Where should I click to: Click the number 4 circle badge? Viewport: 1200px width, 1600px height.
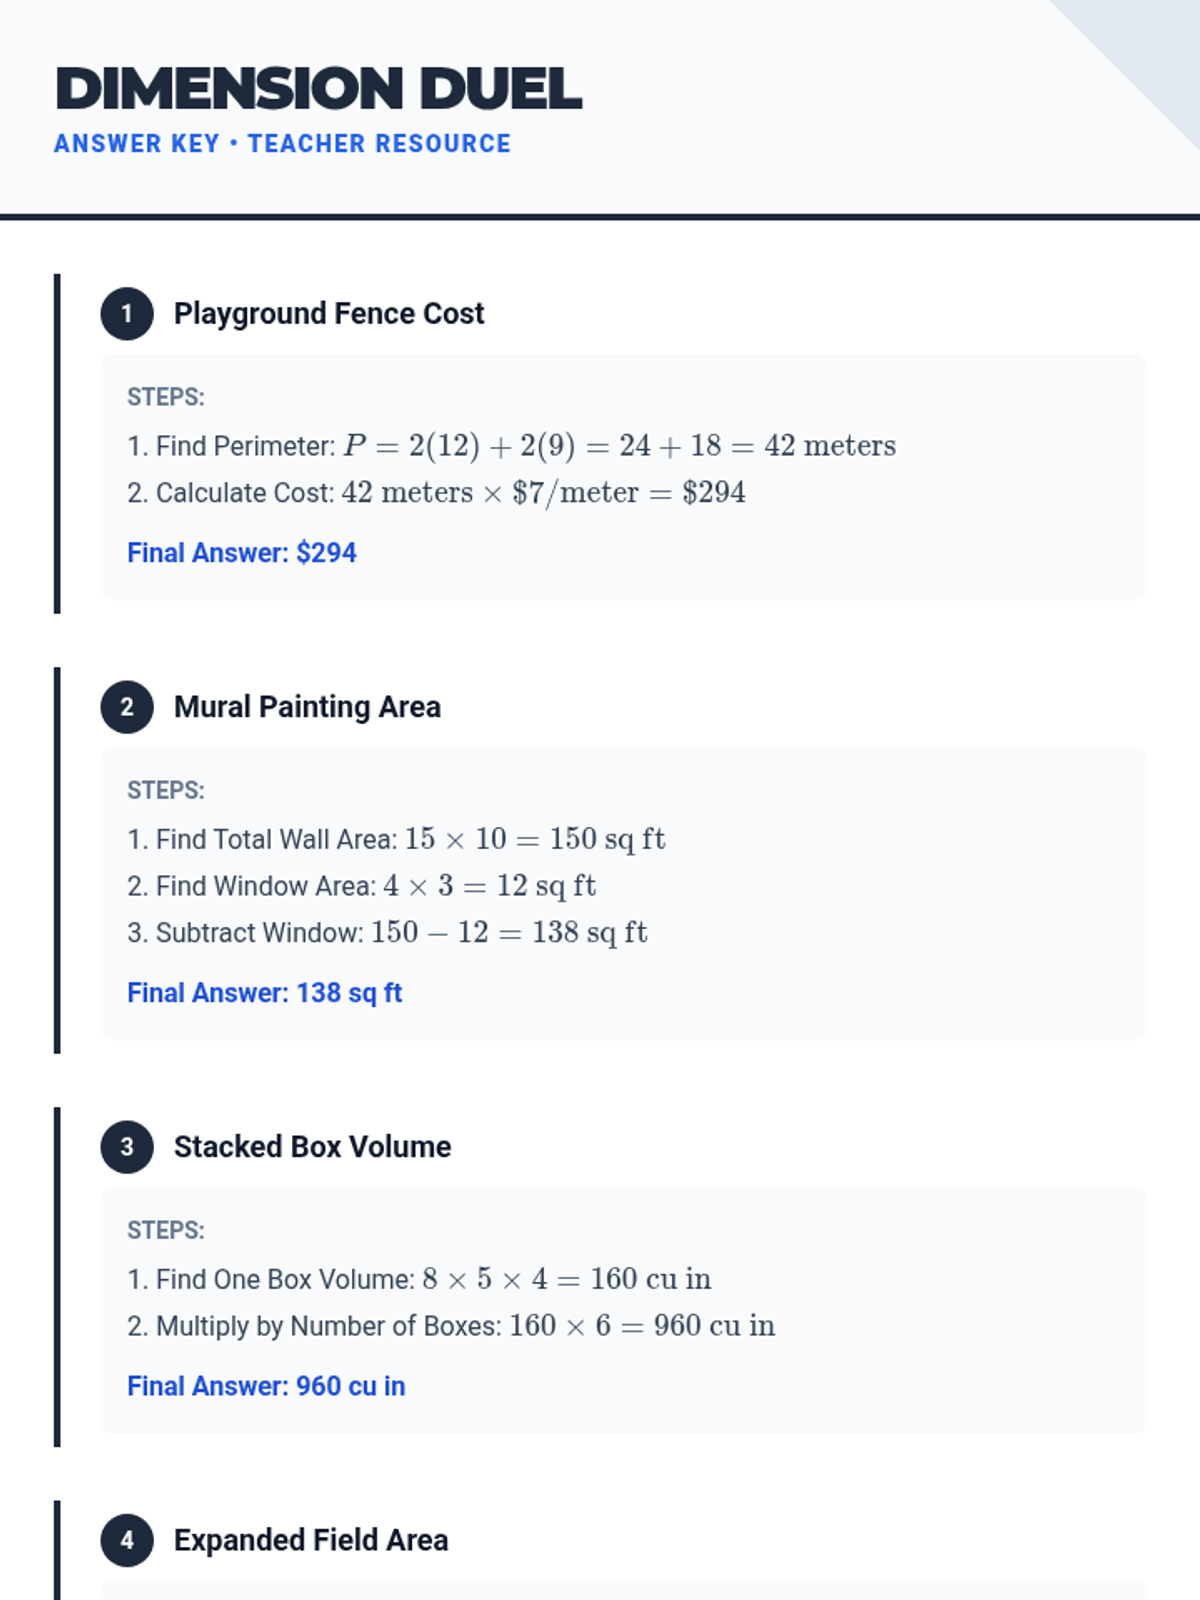pyautogui.click(x=127, y=1540)
